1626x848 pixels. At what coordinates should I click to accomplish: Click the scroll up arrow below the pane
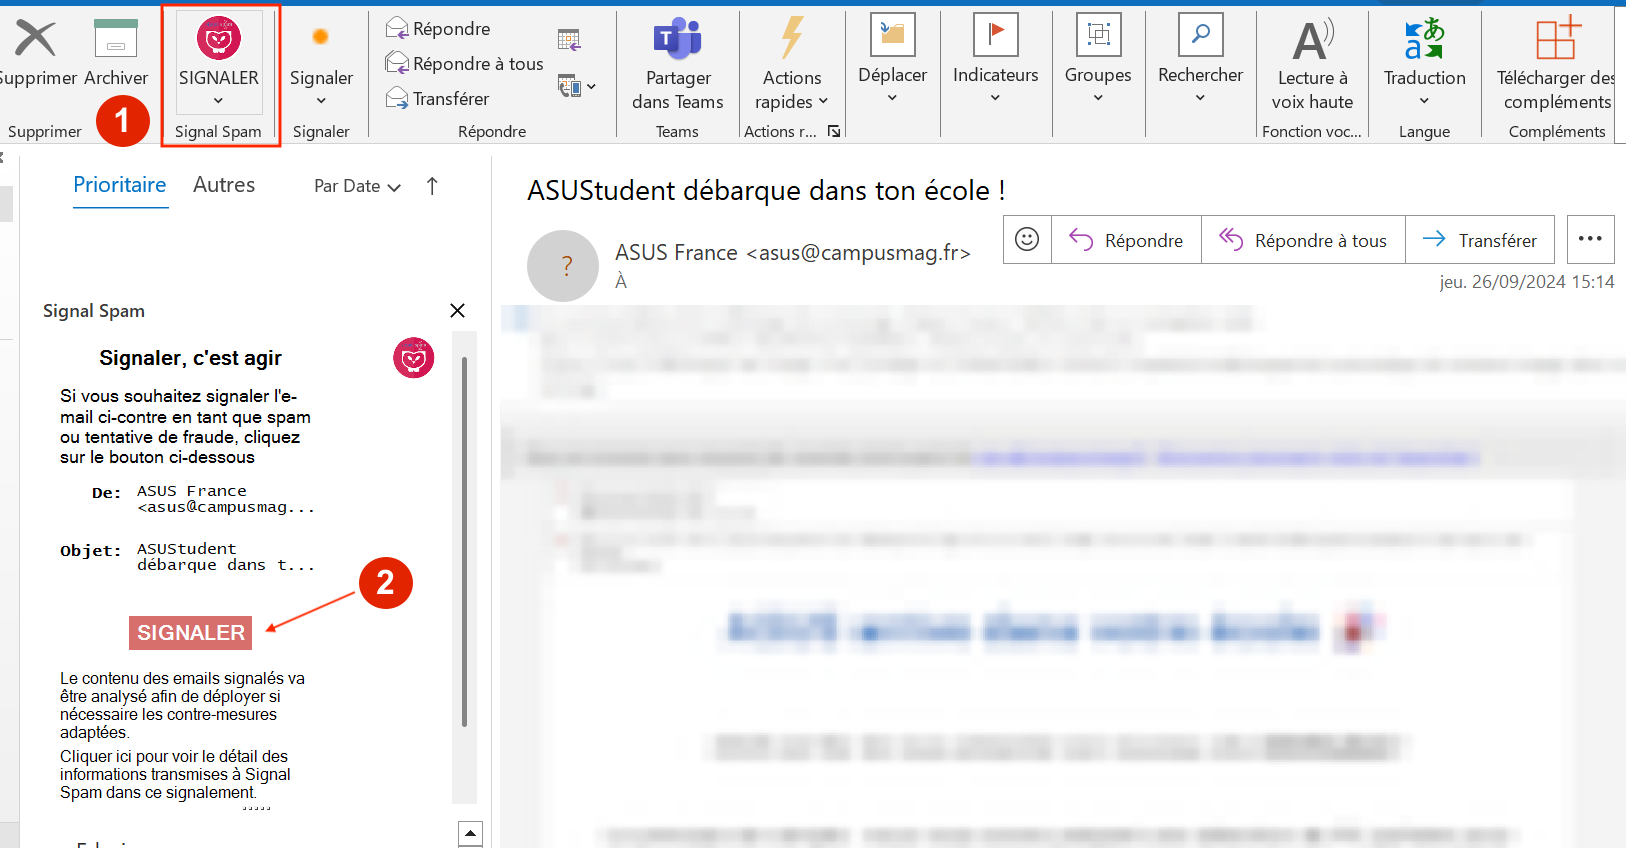click(470, 833)
